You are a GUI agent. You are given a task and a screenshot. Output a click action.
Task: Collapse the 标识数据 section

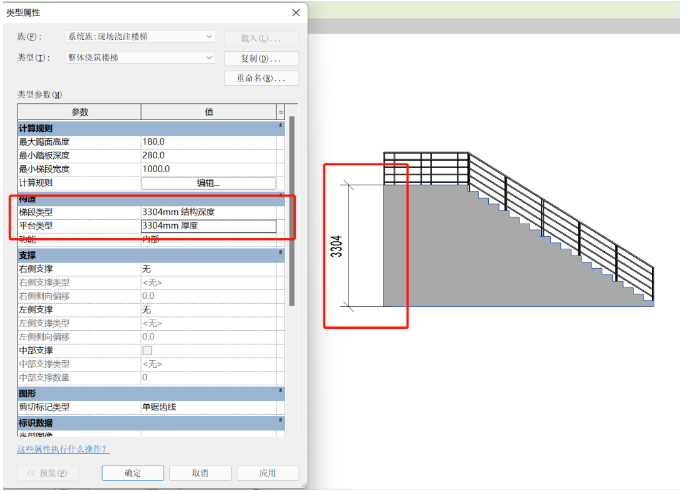coord(280,420)
